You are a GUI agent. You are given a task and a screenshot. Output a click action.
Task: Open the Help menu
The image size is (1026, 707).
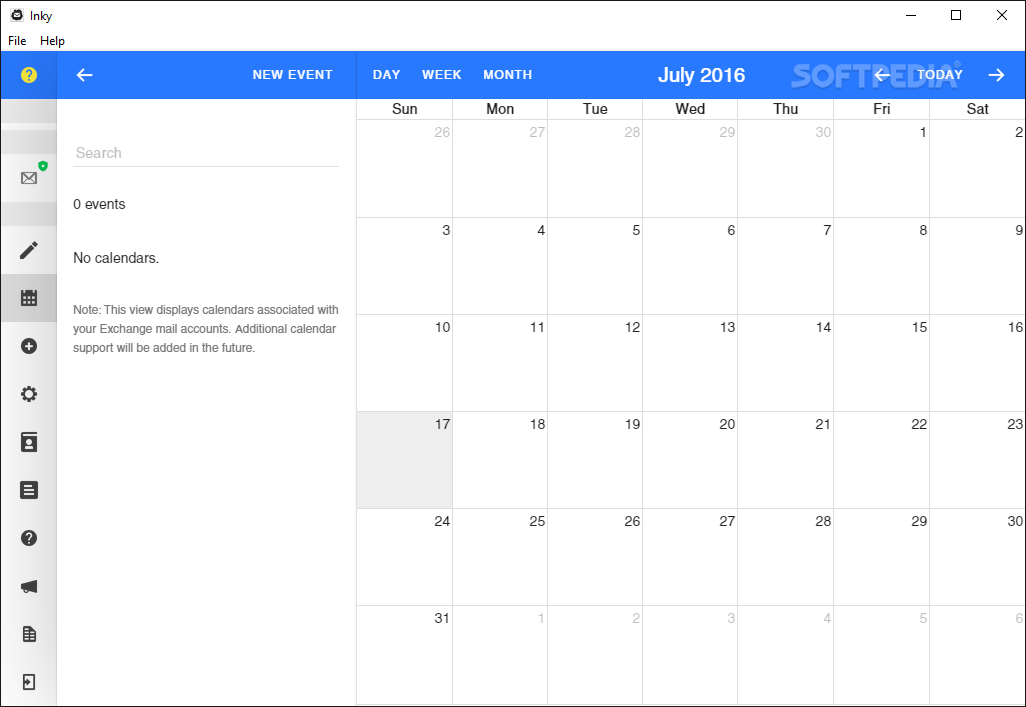(x=52, y=41)
